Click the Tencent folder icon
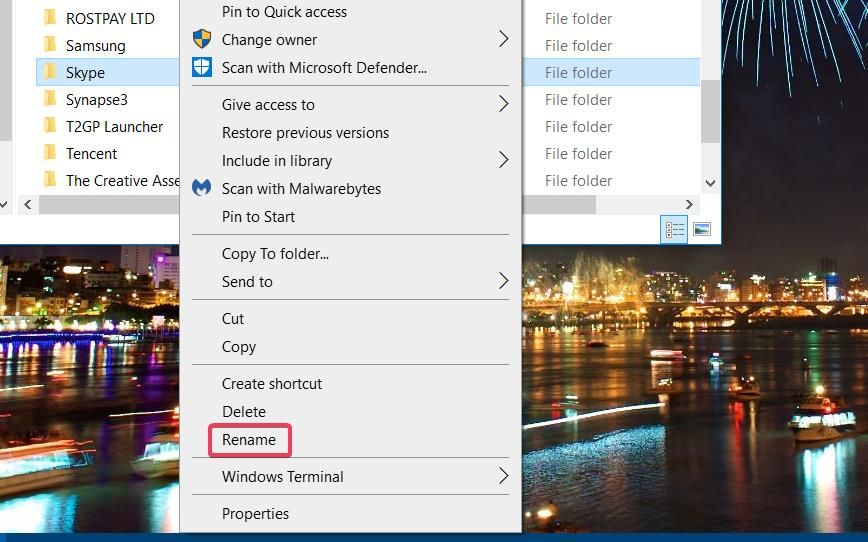 click(x=50, y=152)
